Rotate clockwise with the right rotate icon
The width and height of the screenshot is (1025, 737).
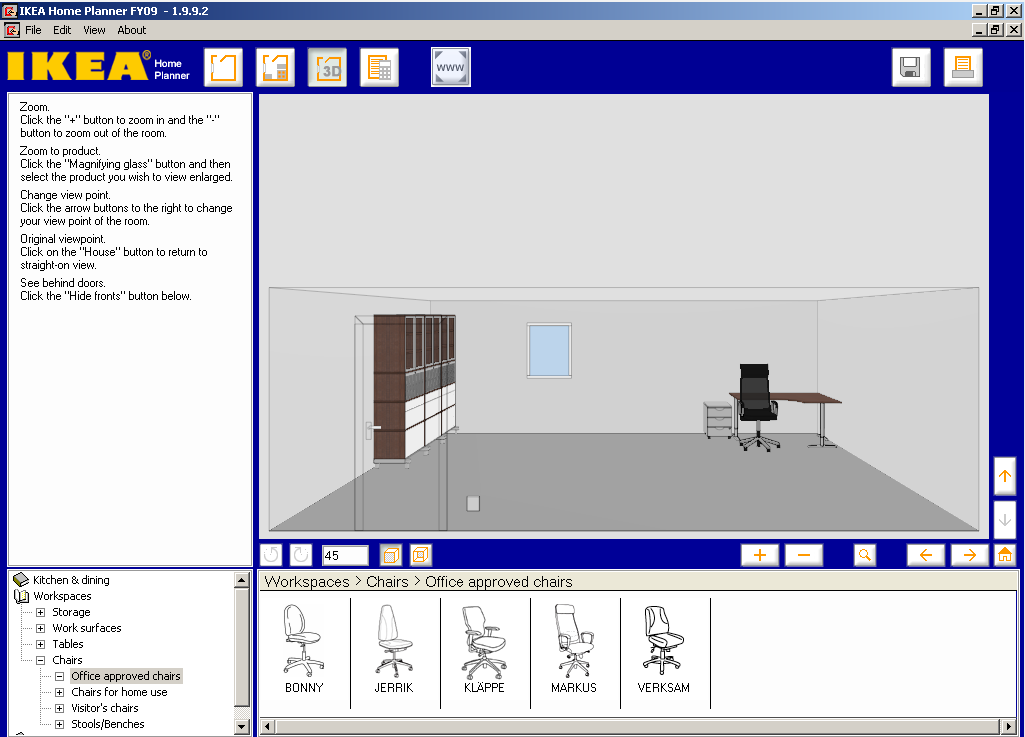point(301,555)
